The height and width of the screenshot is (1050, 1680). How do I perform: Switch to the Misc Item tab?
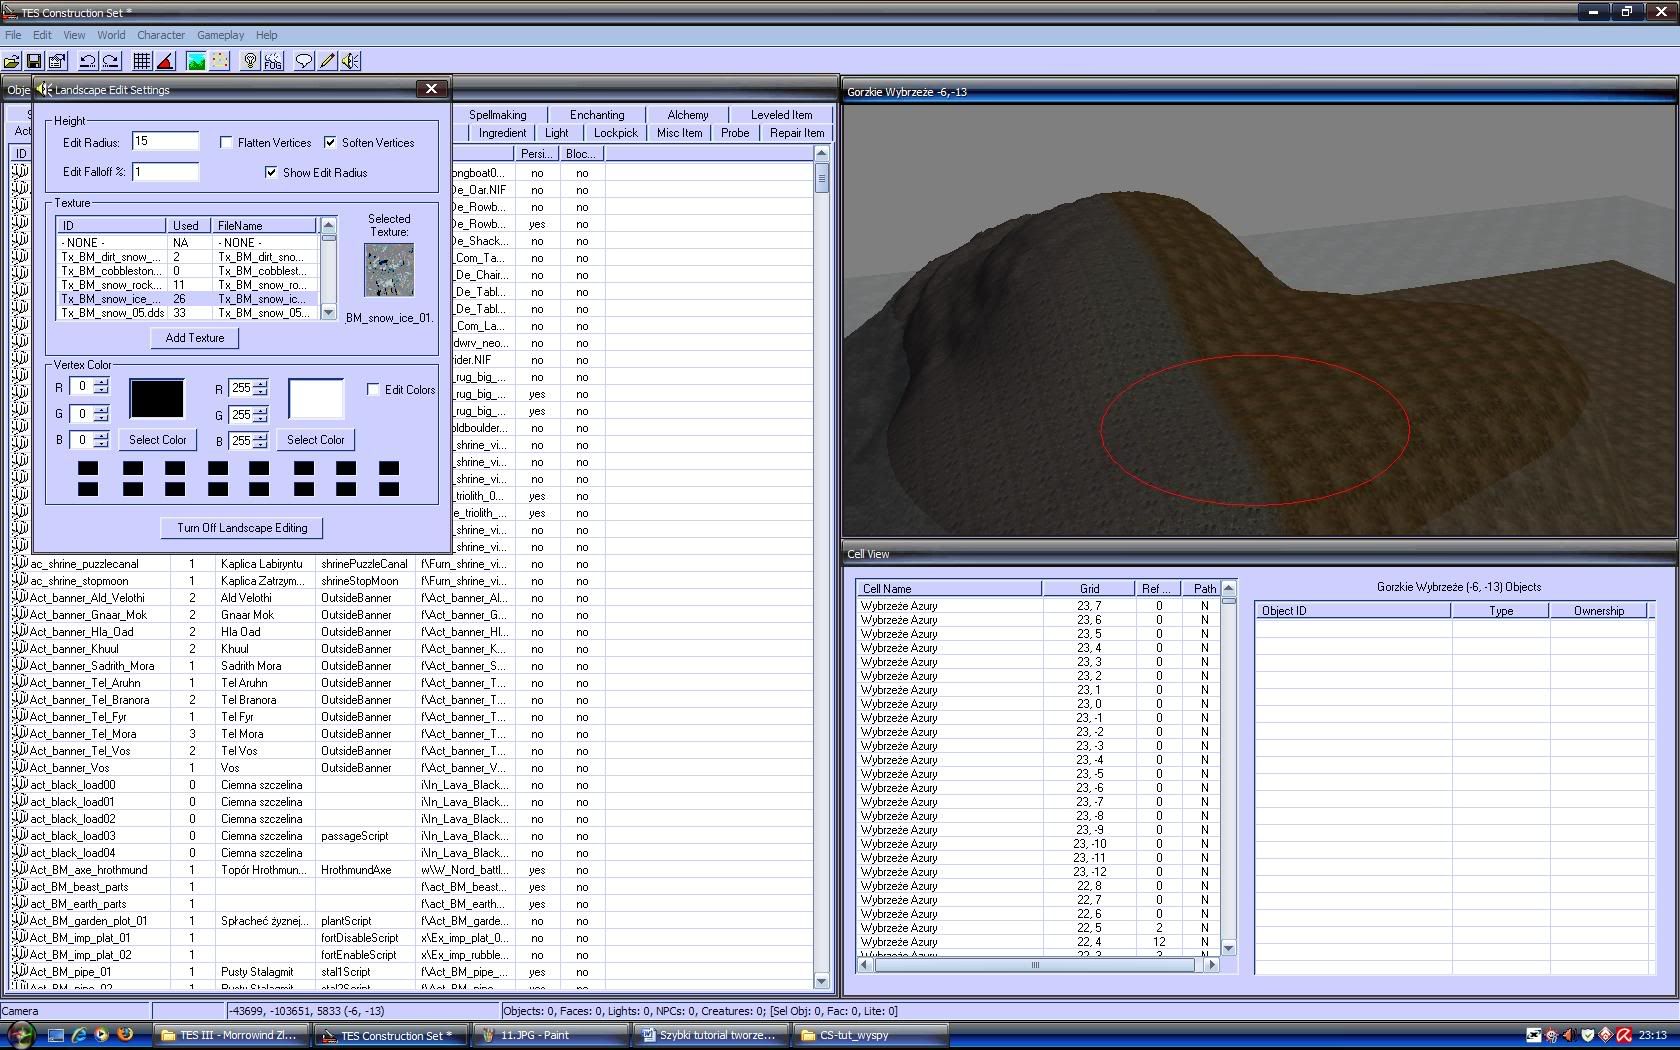point(680,133)
